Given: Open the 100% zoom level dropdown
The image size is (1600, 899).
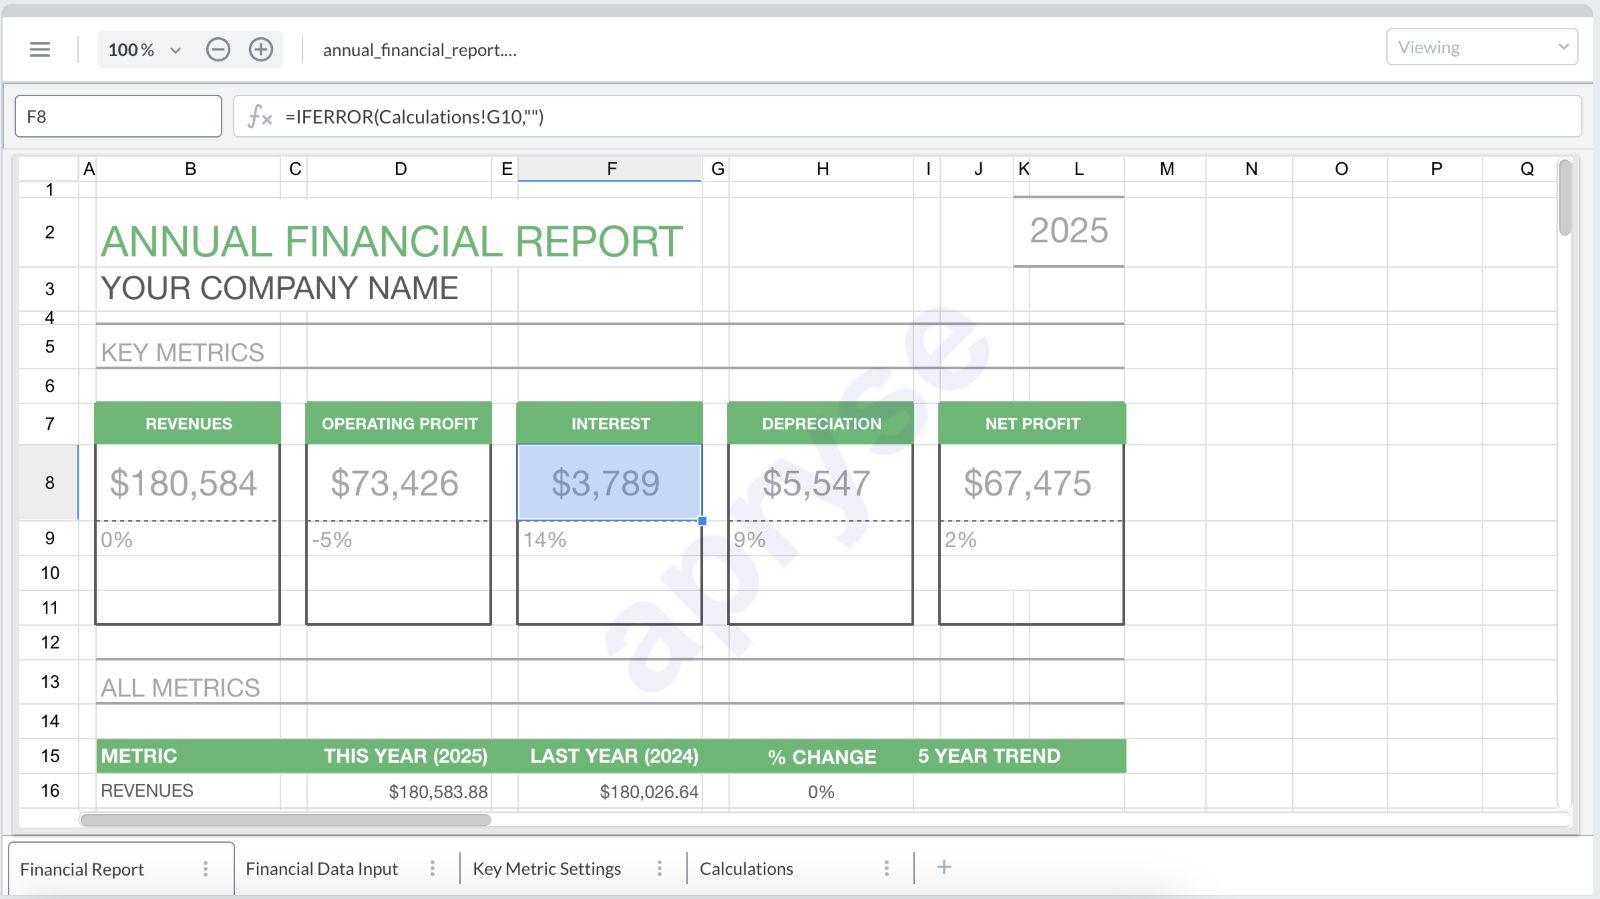Looking at the screenshot, I should click(x=145, y=49).
